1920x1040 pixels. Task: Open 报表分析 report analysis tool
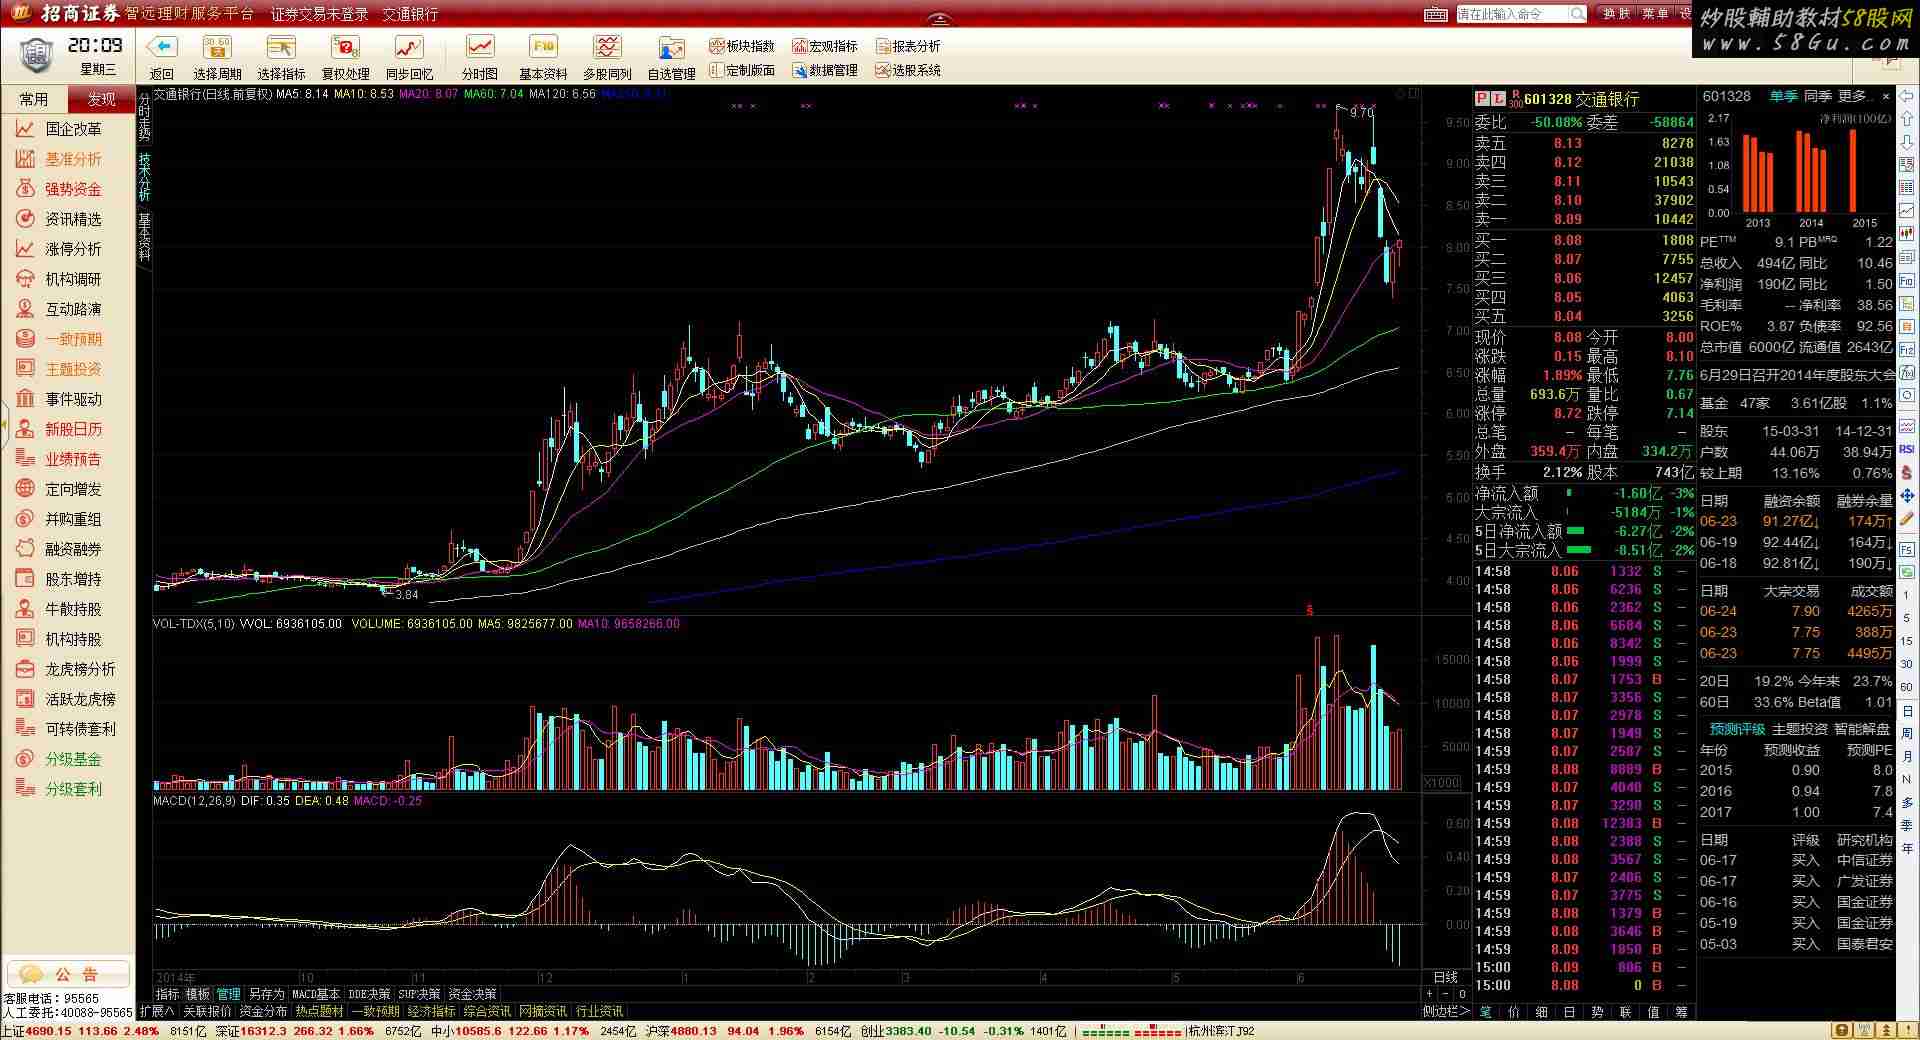908,46
